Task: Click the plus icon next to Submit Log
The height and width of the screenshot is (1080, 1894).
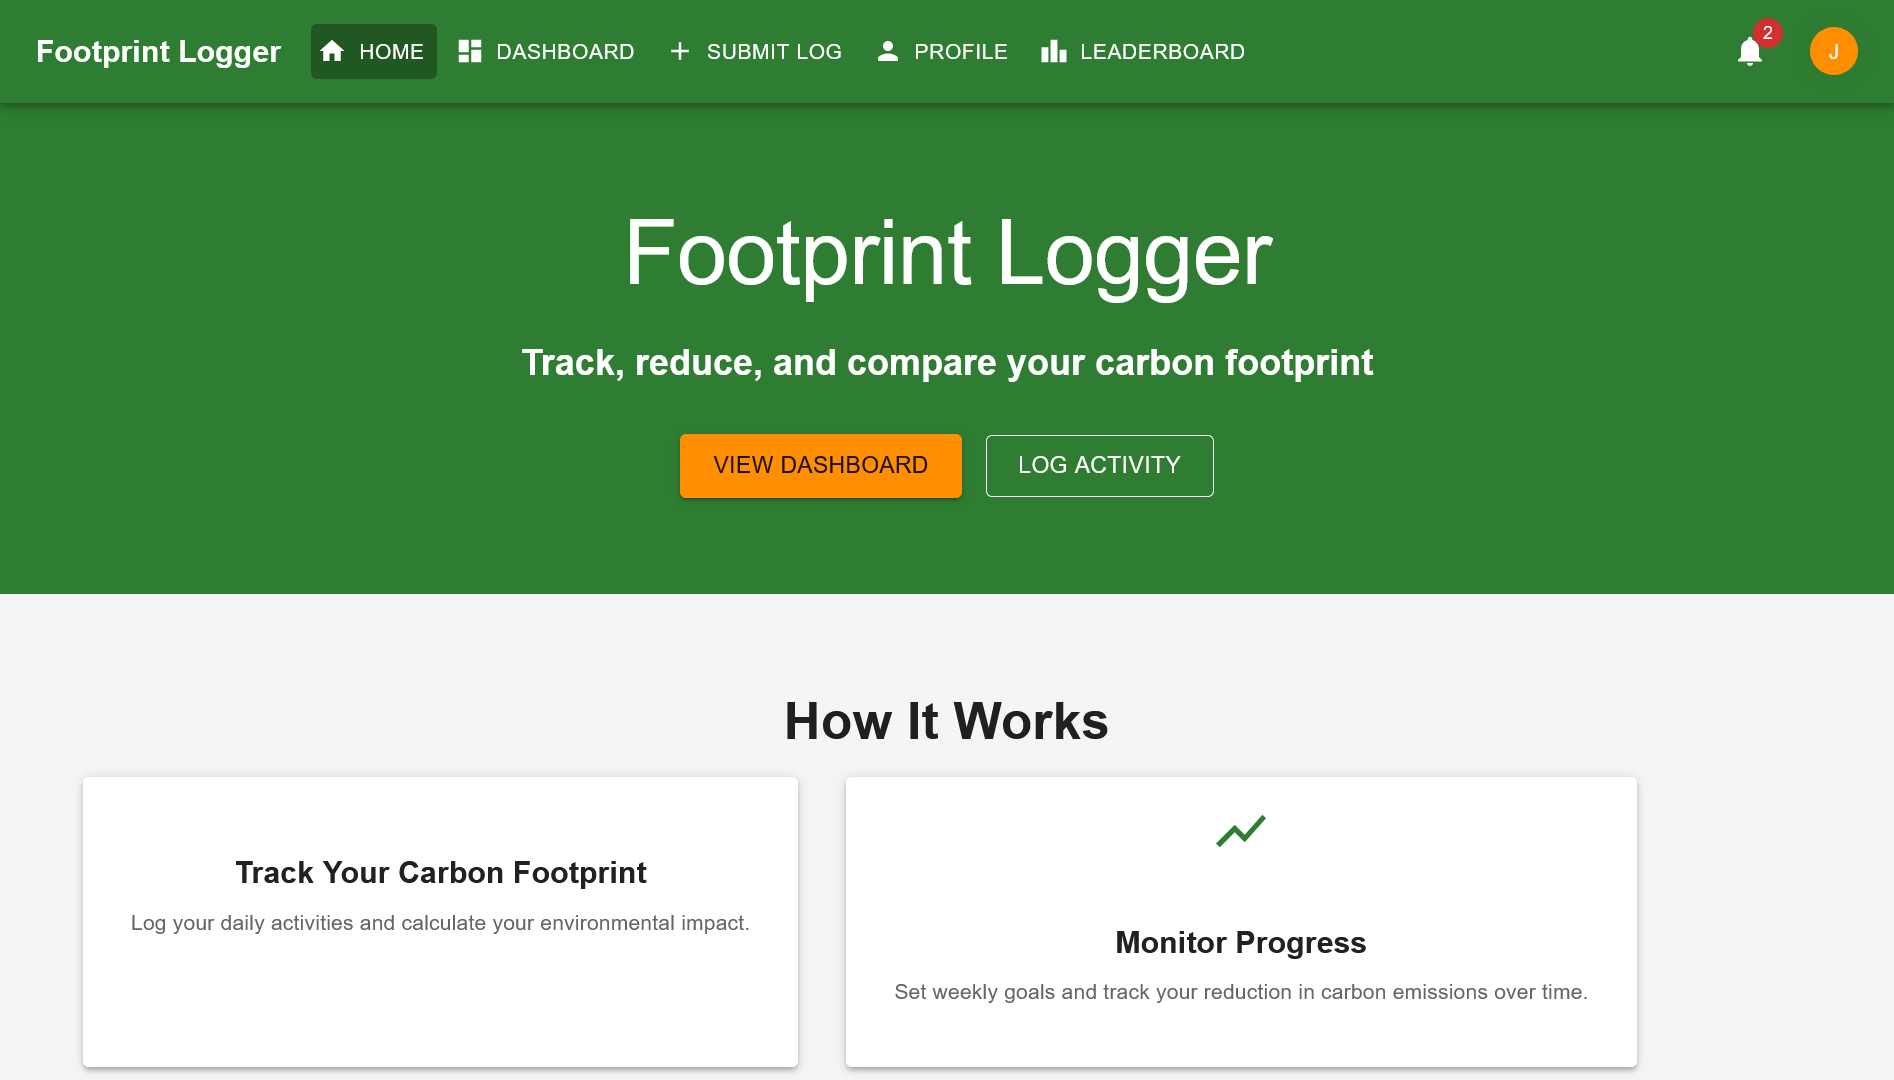Action: coord(680,51)
